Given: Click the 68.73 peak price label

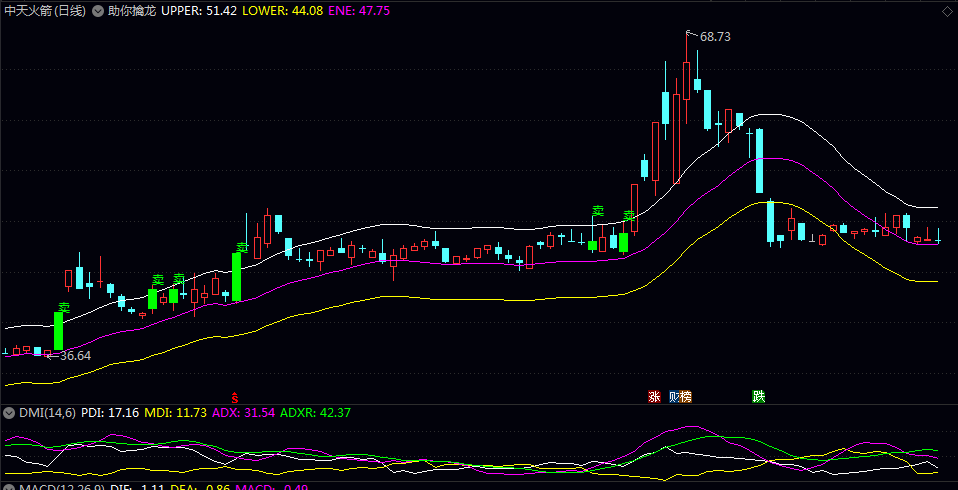Looking at the screenshot, I should 715,36.
